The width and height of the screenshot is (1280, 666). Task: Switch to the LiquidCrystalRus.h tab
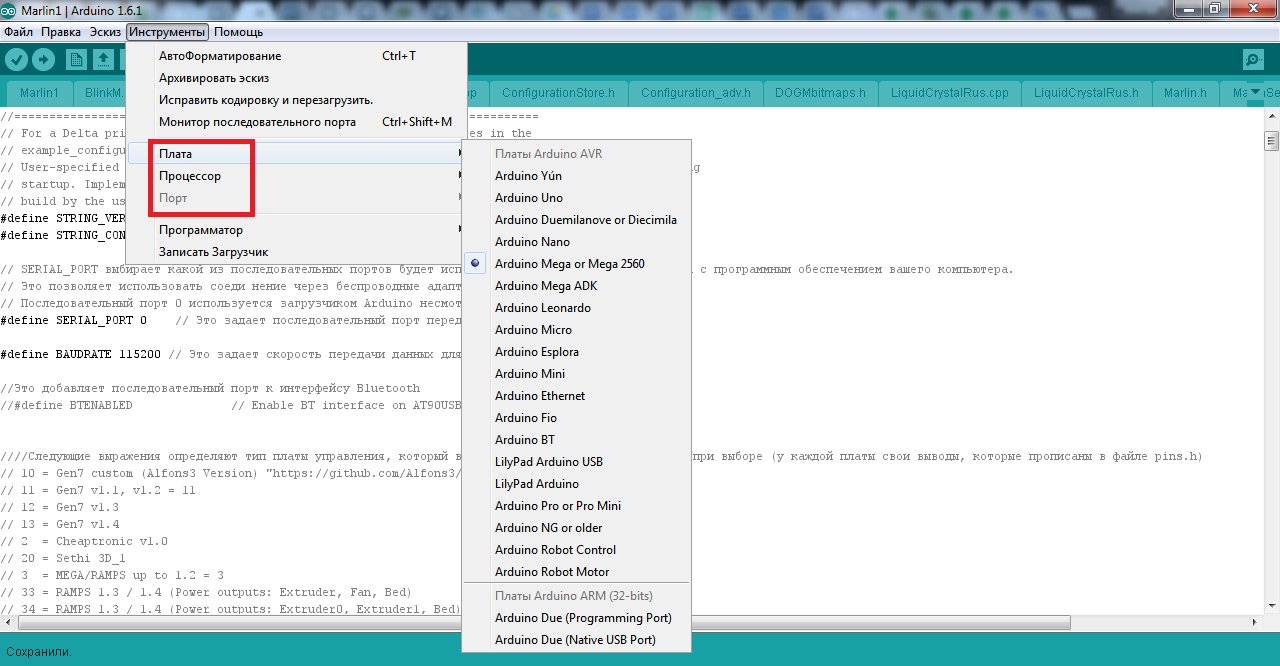tap(1086, 93)
